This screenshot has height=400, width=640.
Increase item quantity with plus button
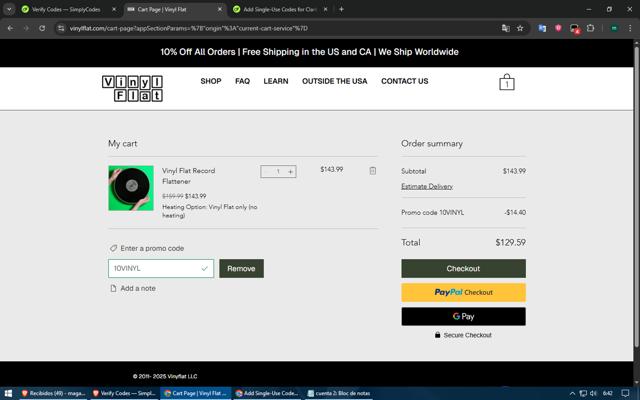[x=290, y=171]
